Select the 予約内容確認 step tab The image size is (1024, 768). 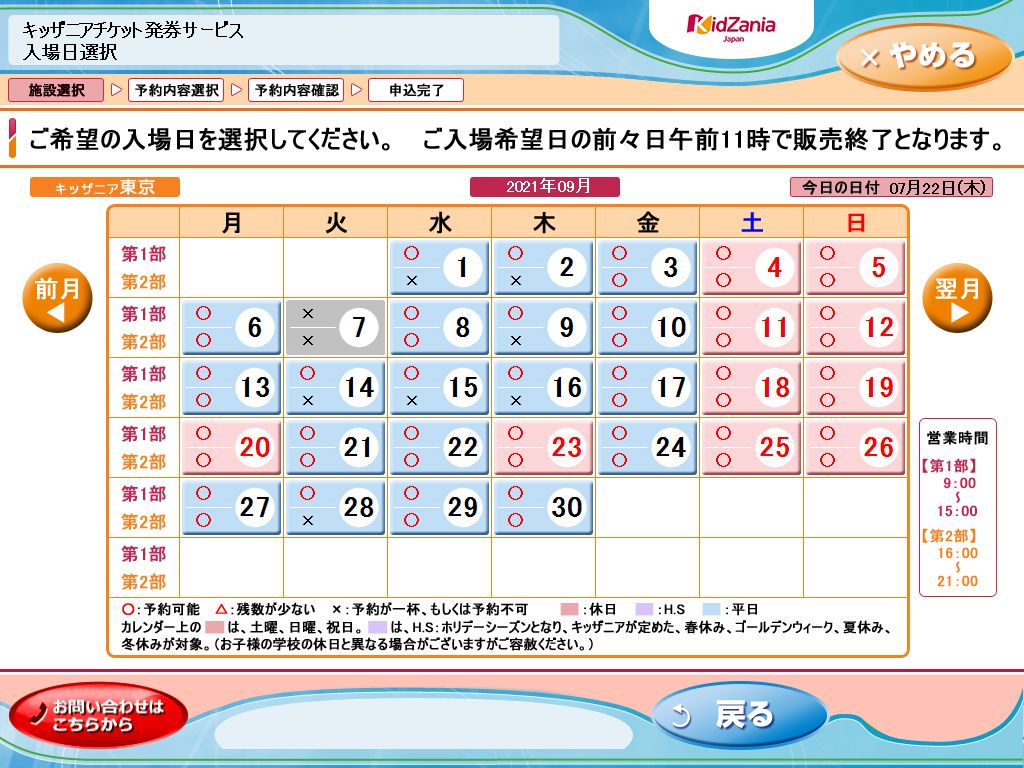[x=296, y=90]
